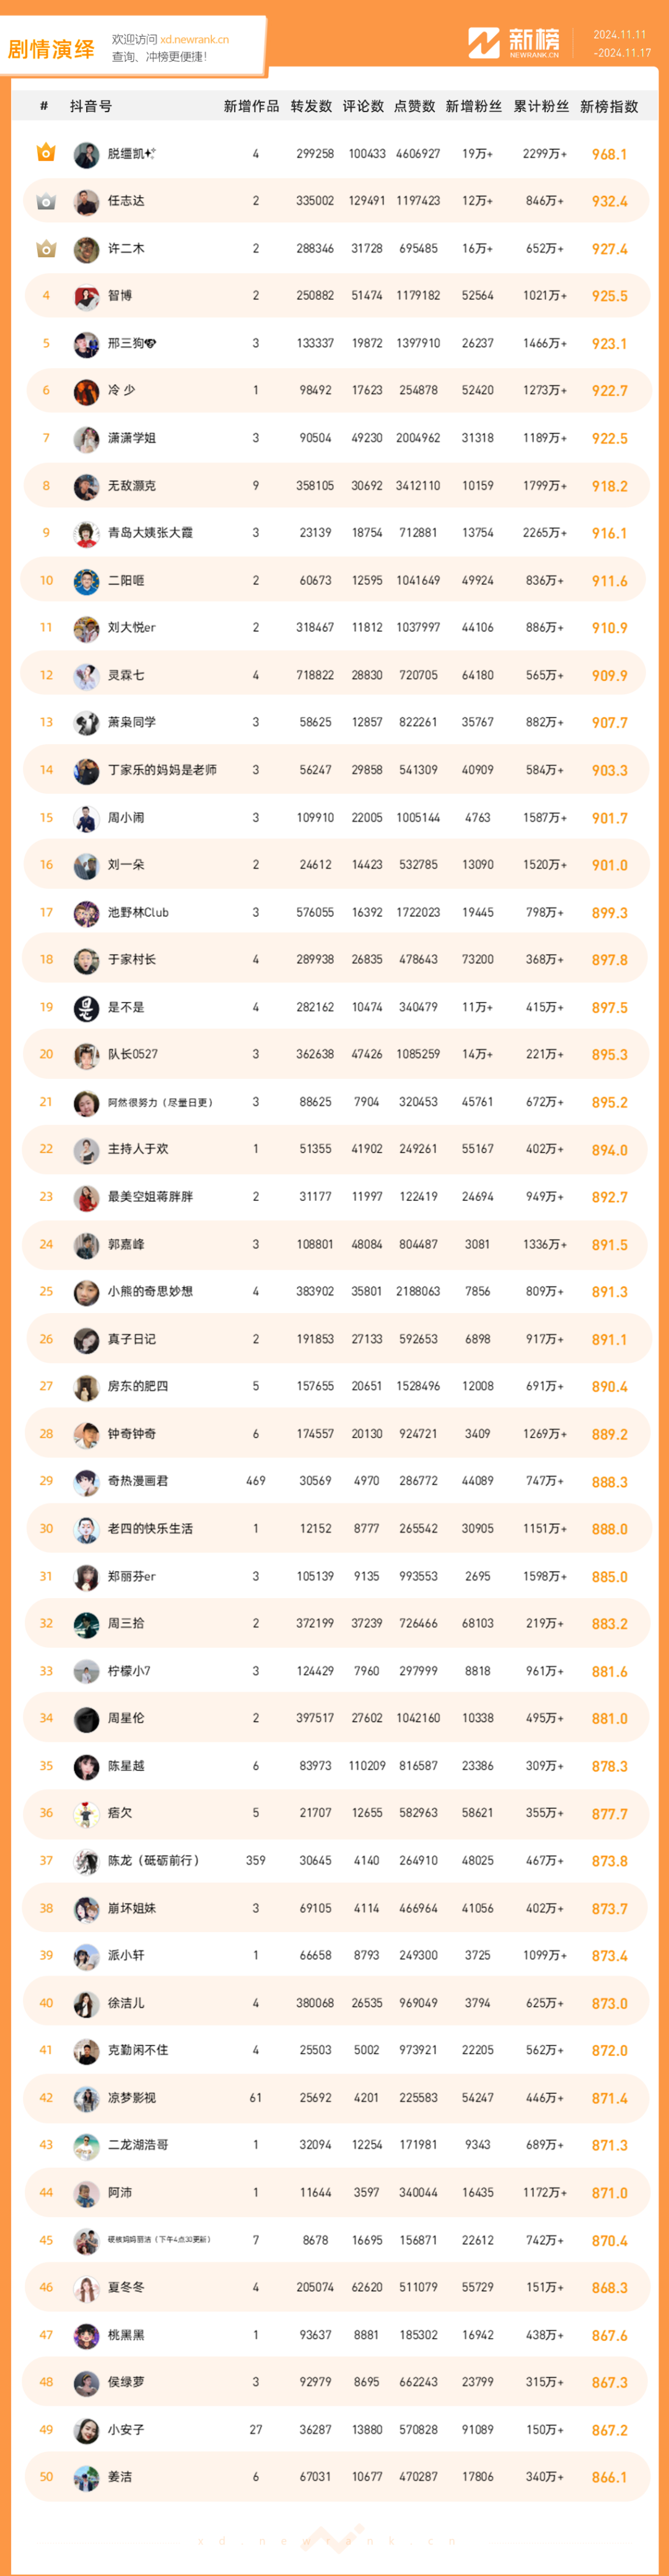
Task: Open account name 丁家乐的妈妈是老师
Action: (162, 770)
